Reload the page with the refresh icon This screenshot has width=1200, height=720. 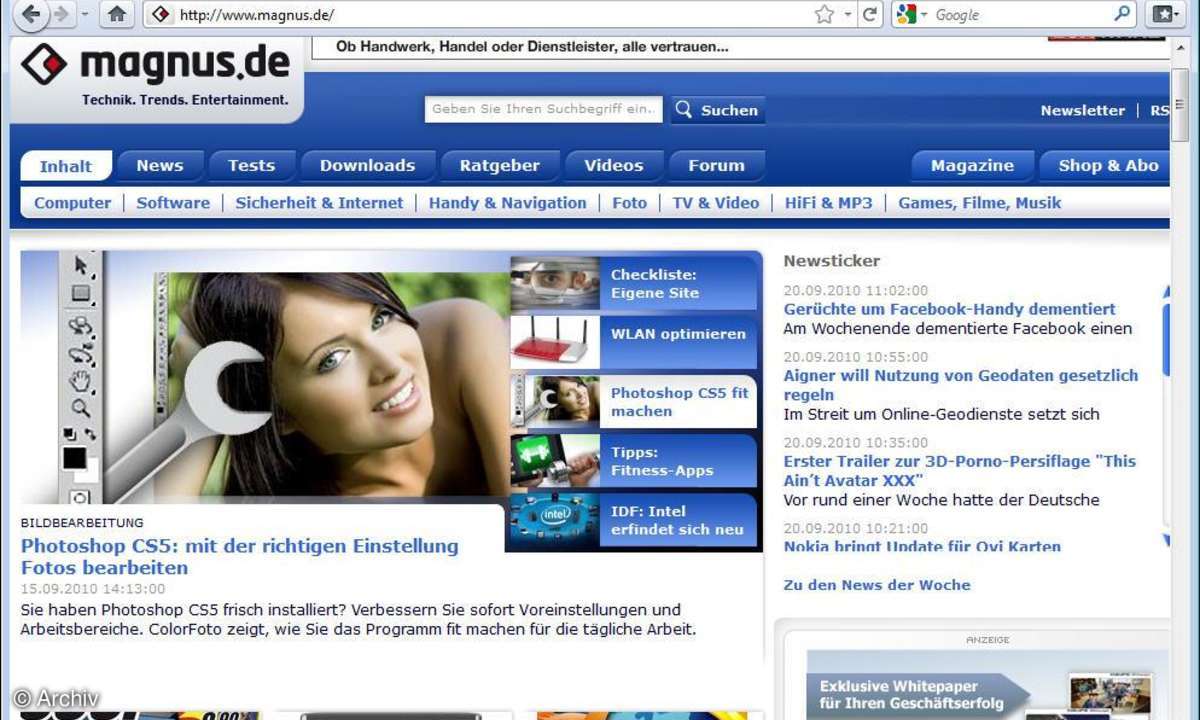click(870, 15)
